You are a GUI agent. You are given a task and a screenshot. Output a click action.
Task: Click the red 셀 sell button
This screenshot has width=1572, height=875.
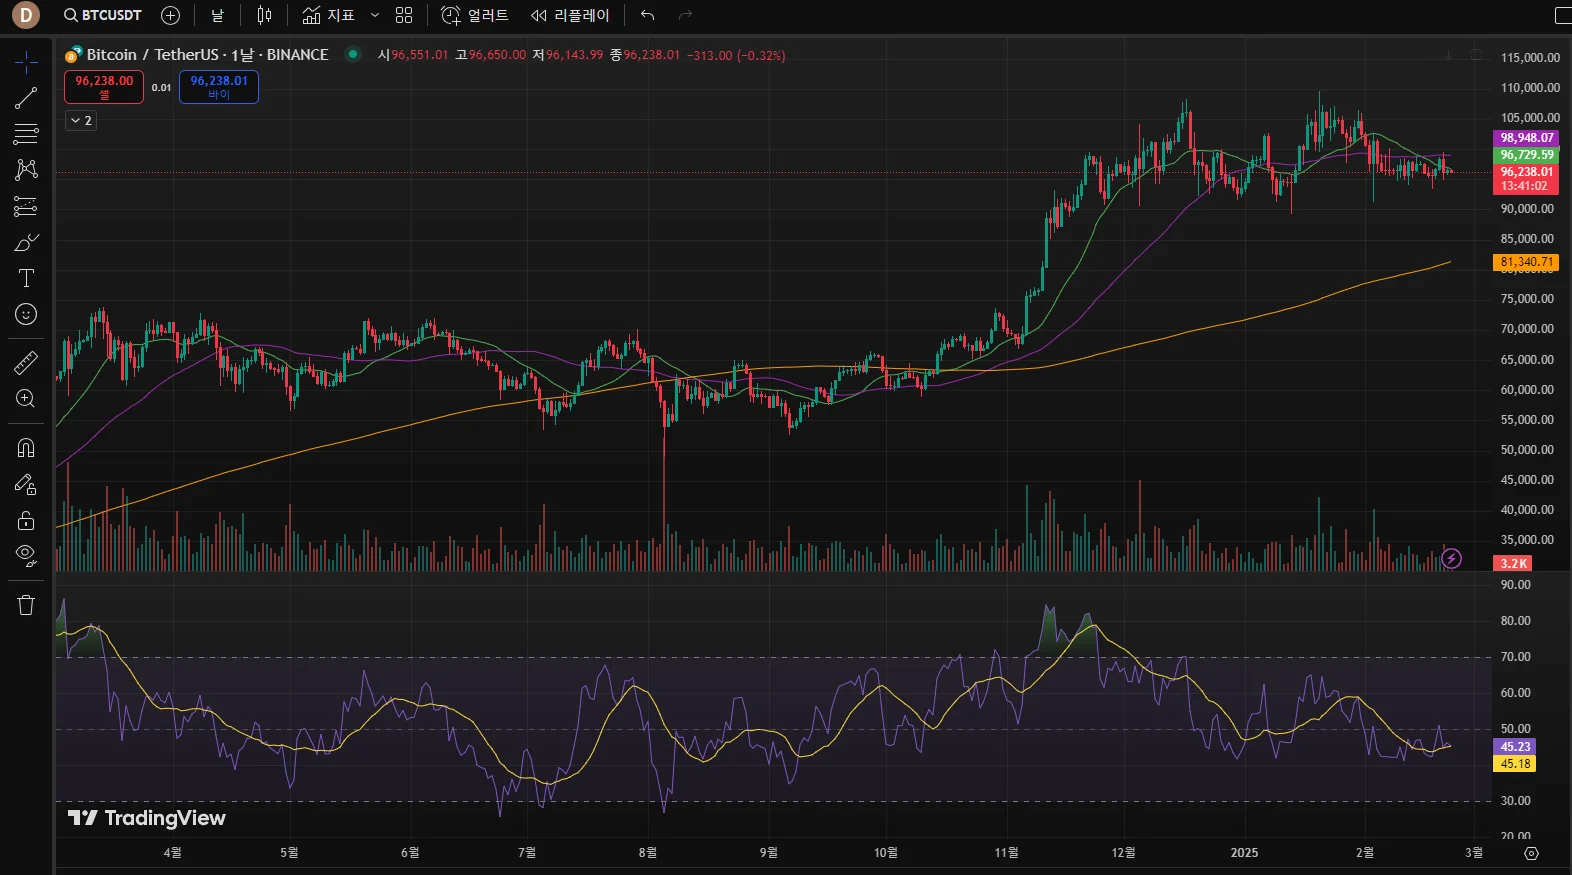(x=104, y=87)
